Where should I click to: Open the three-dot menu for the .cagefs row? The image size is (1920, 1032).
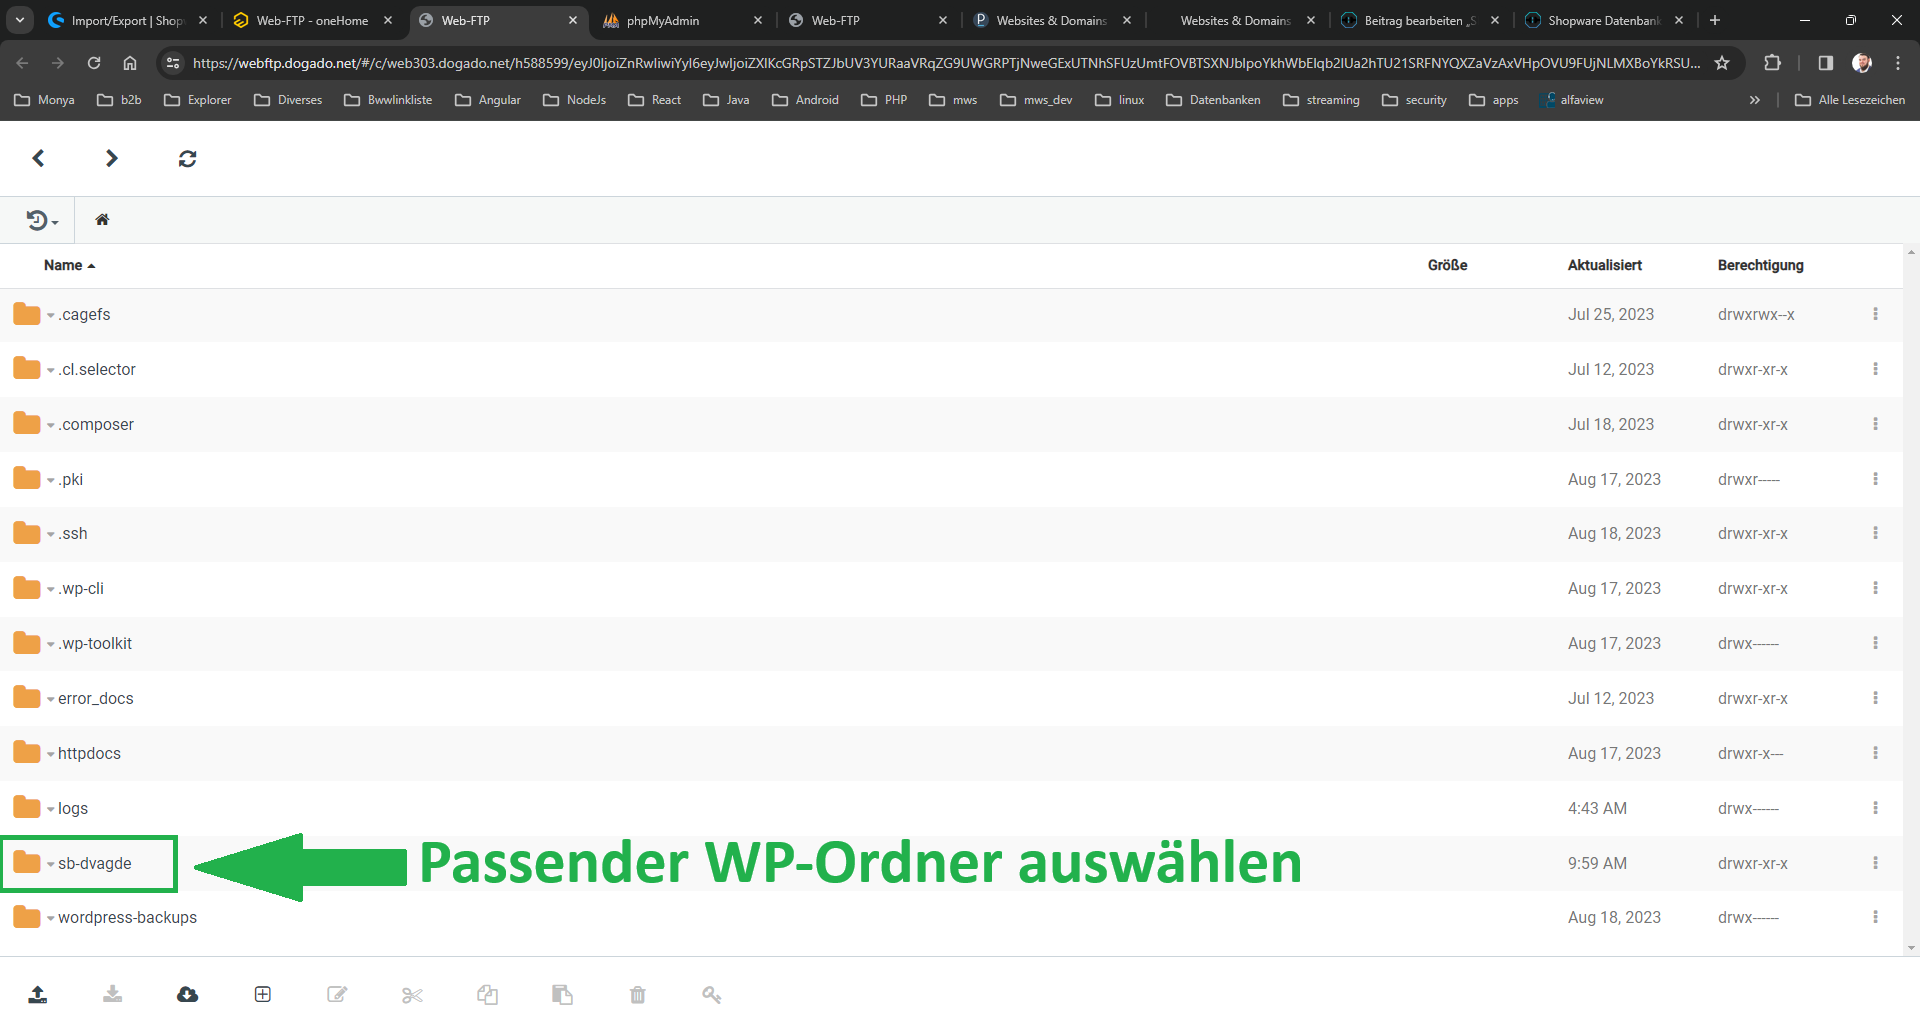point(1875,314)
